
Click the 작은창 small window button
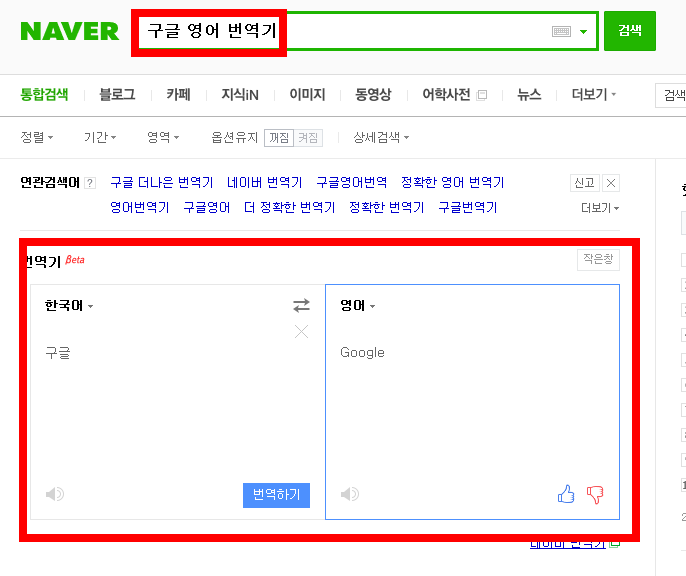(598, 260)
